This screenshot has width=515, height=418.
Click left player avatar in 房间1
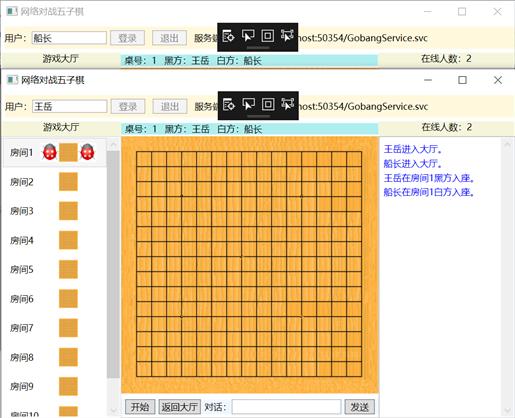(x=50, y=152)
